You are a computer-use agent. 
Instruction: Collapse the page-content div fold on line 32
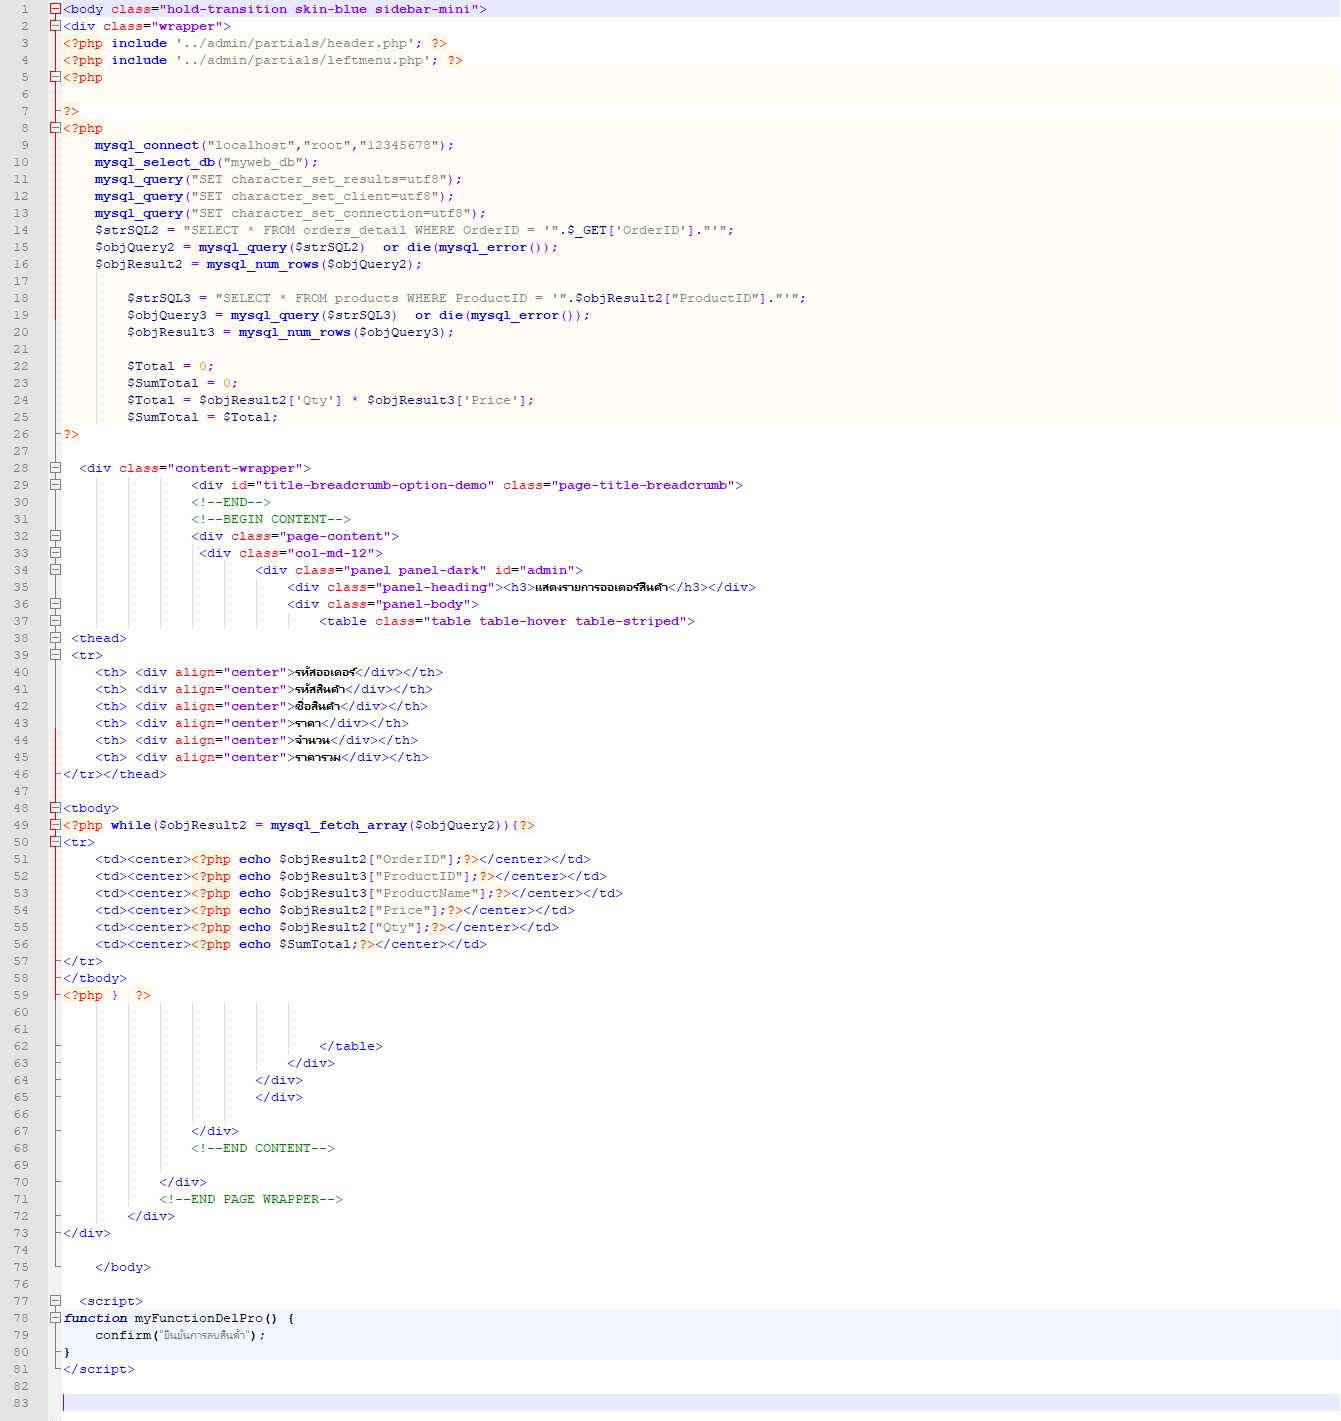(x=55, y=536)
